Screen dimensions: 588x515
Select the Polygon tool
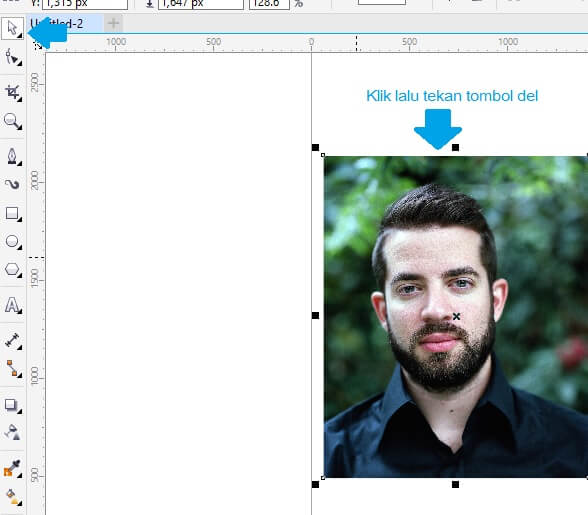click(x=13, y=270)
